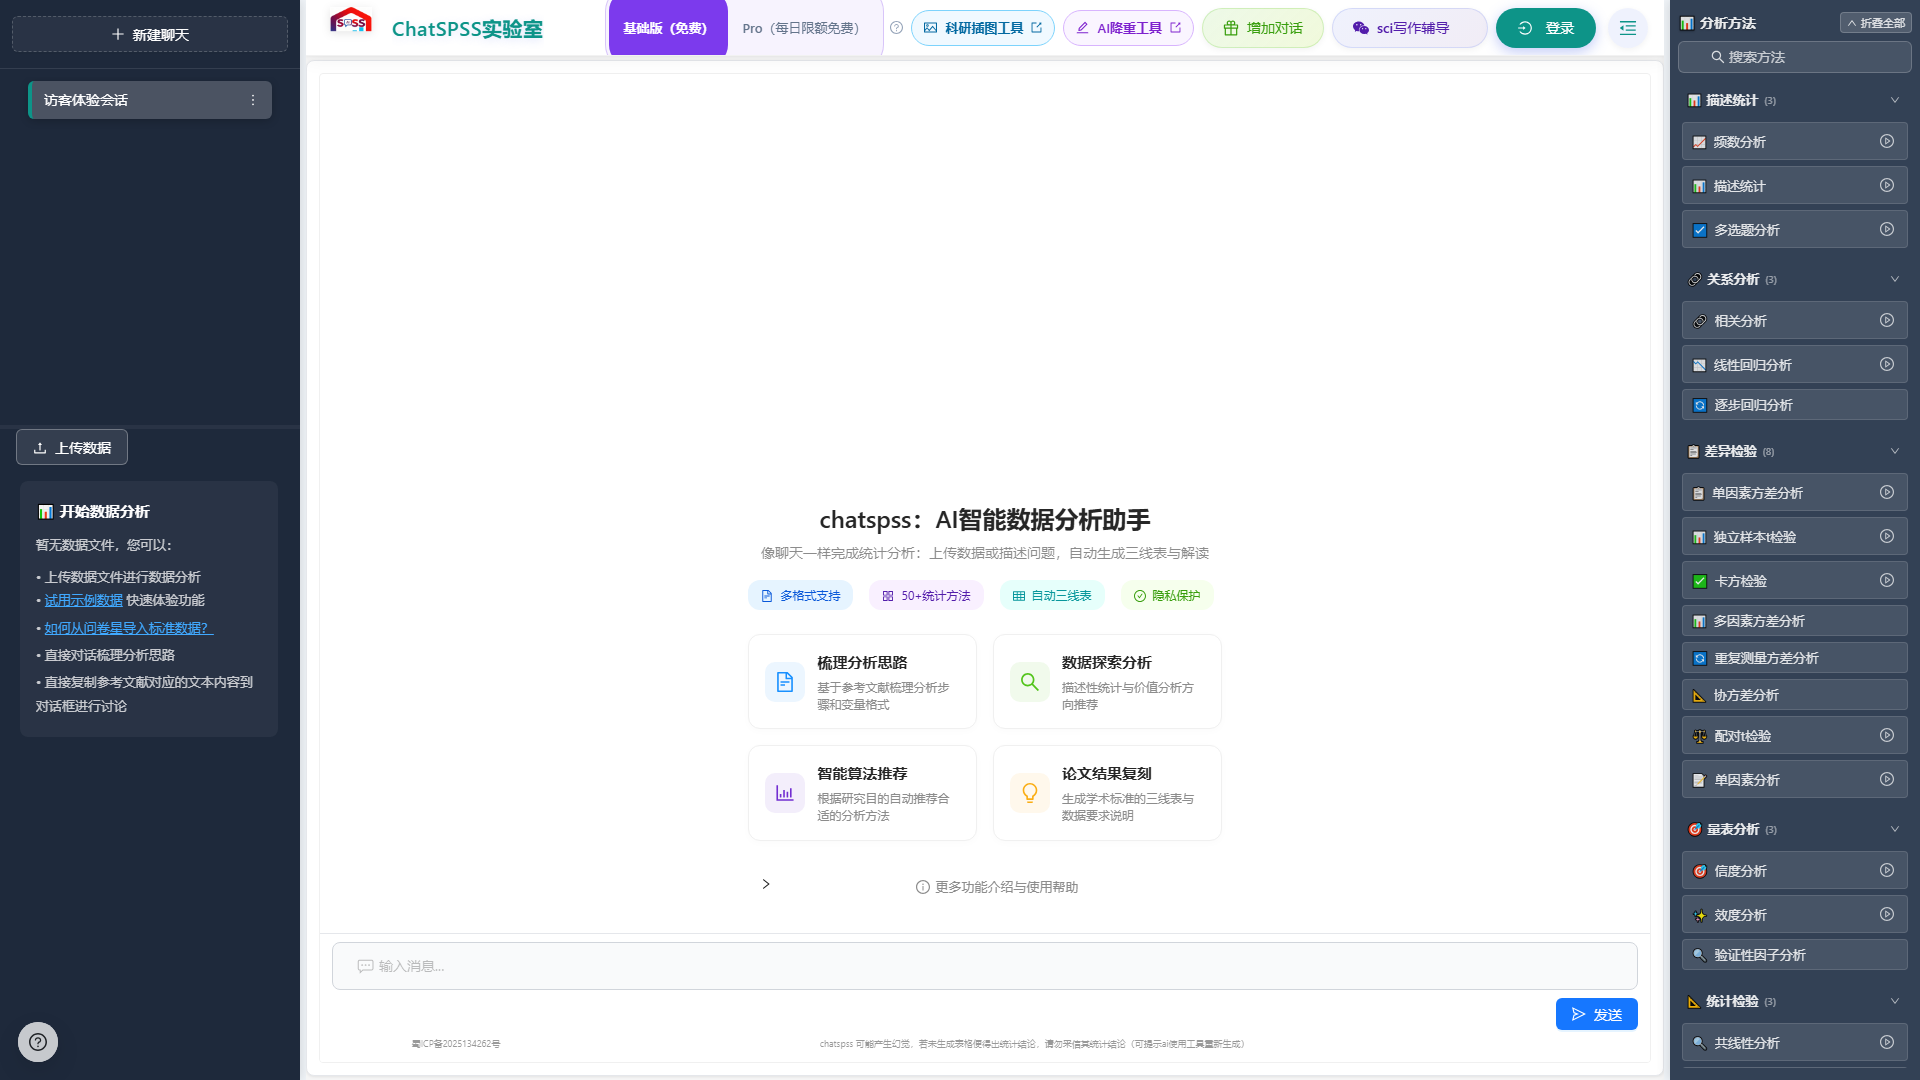Click the sci写作辅导 button
The height and width of the screenshot is (1080, 1920).
click(x=1410, y=28)
